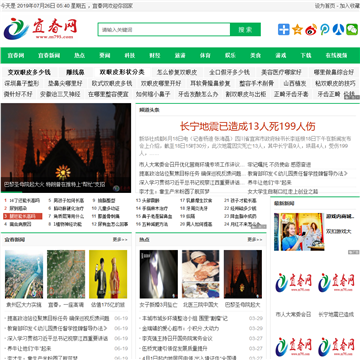Screen dimensions: 360x360
Task: Click the 全口假牙多少钱 tag link
Action: coord(229,72)
